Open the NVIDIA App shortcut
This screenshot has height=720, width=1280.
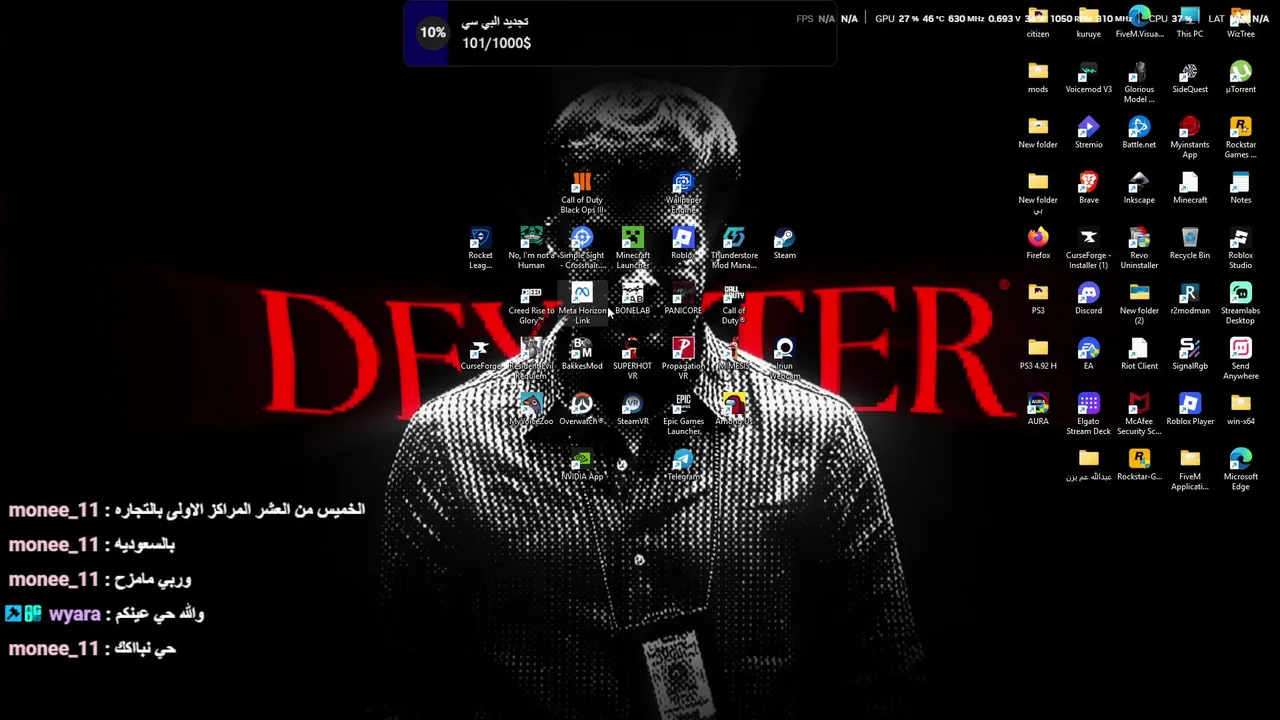(582, 465)
